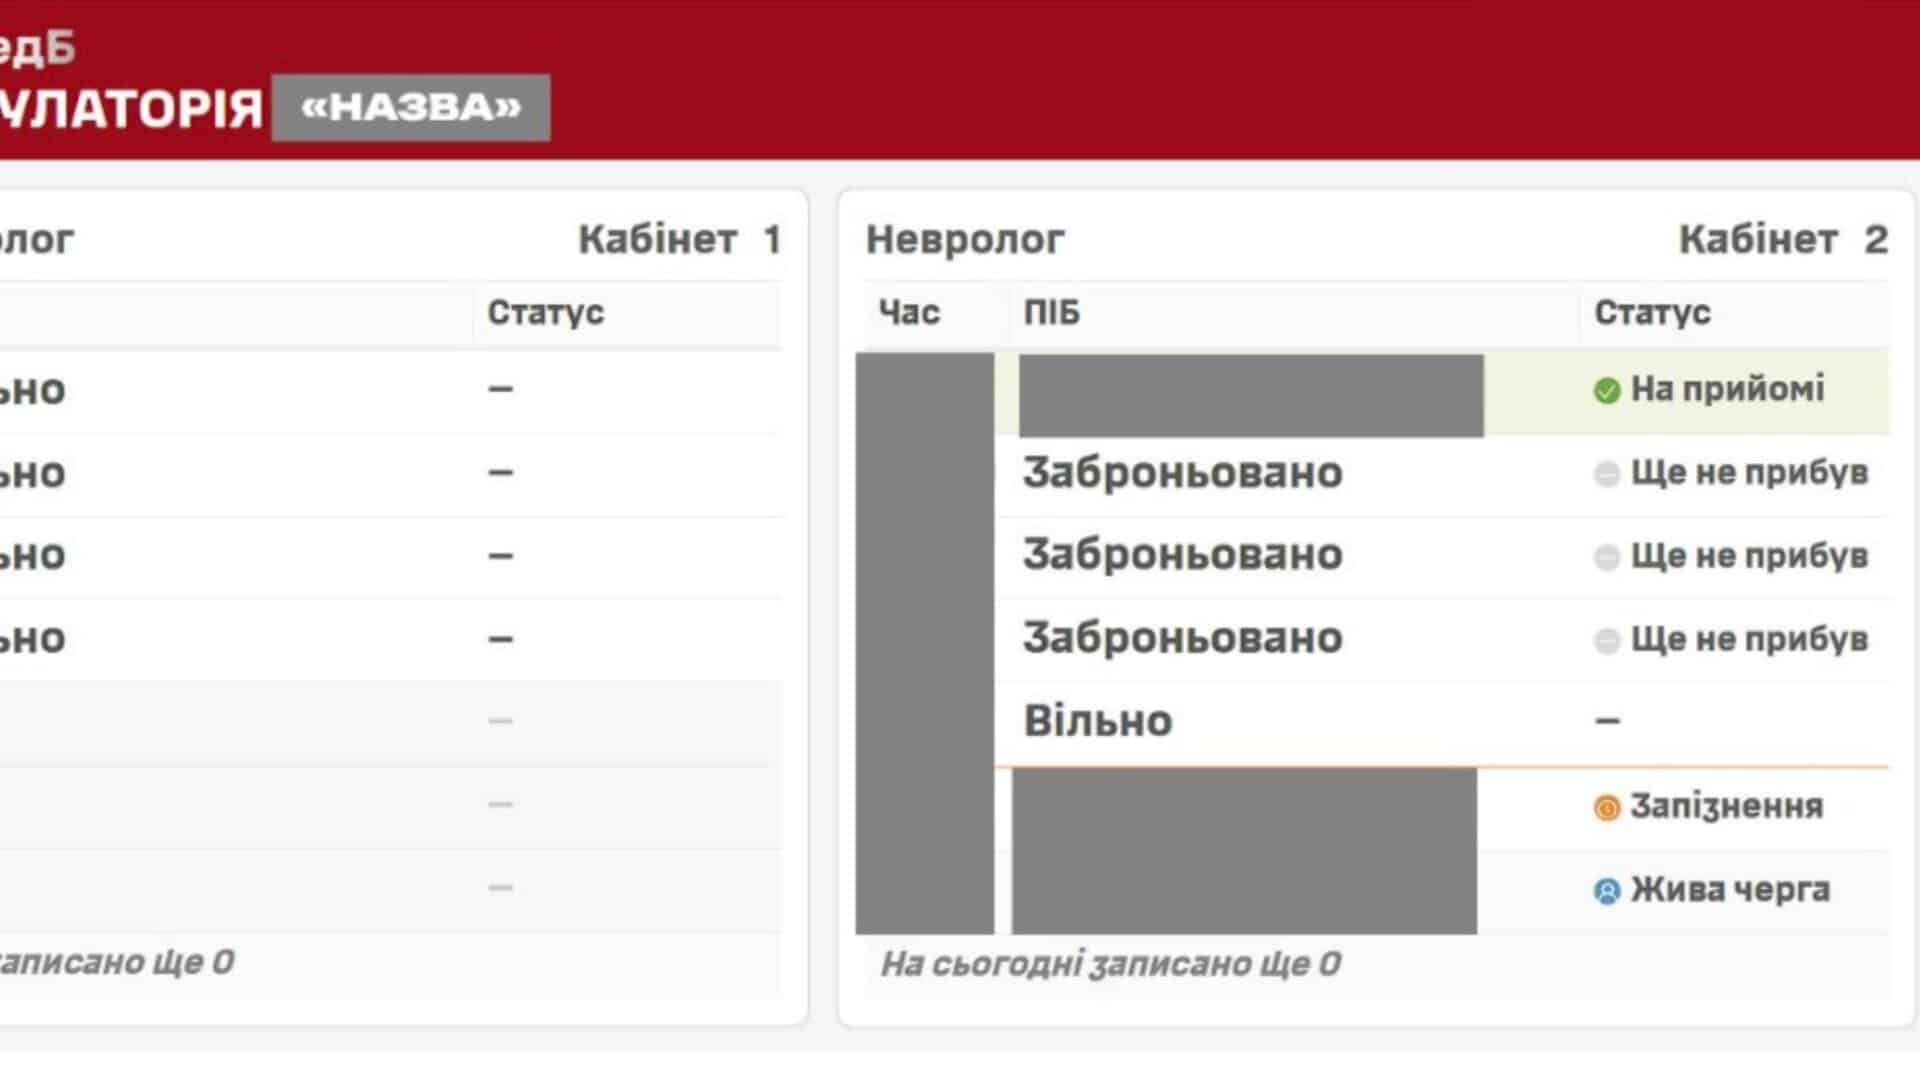Viewport: 1920px width, 1080px height.
Task: Select the 'На прийомі' status text
Action: [x=1727, y=389]
